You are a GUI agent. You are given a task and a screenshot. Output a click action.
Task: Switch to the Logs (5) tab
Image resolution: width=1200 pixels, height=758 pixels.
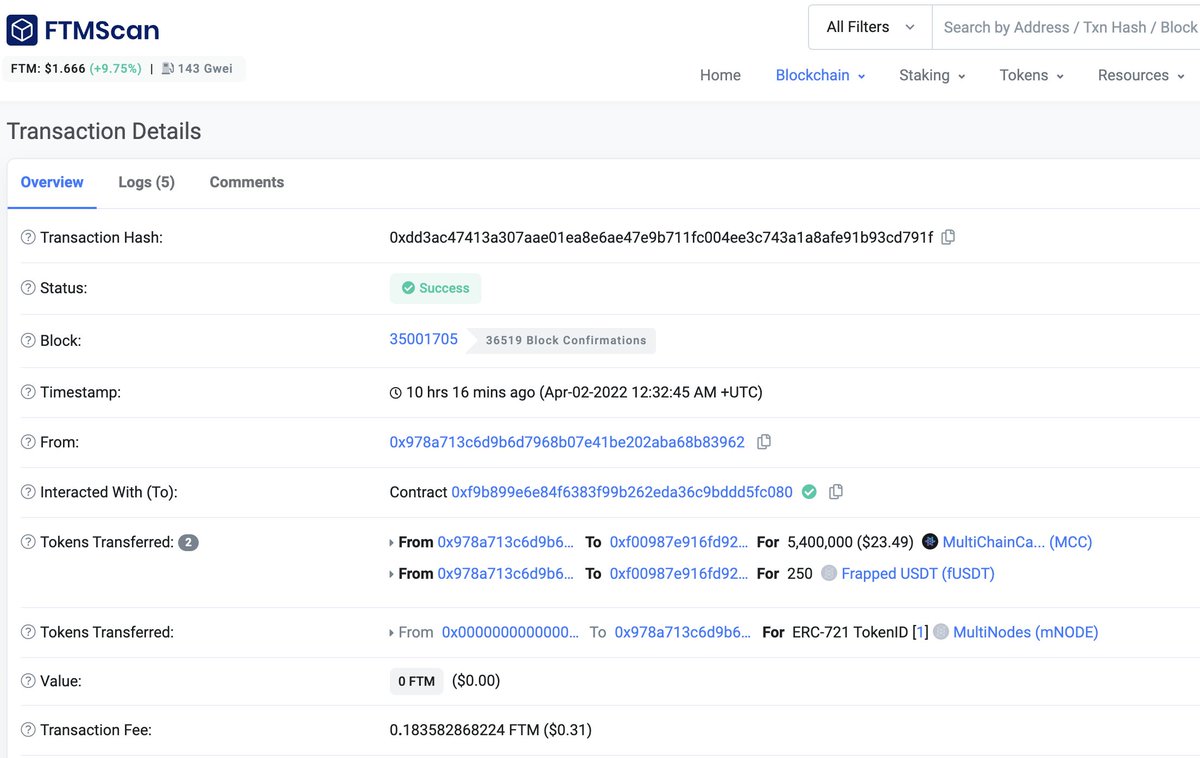[145, 182]
